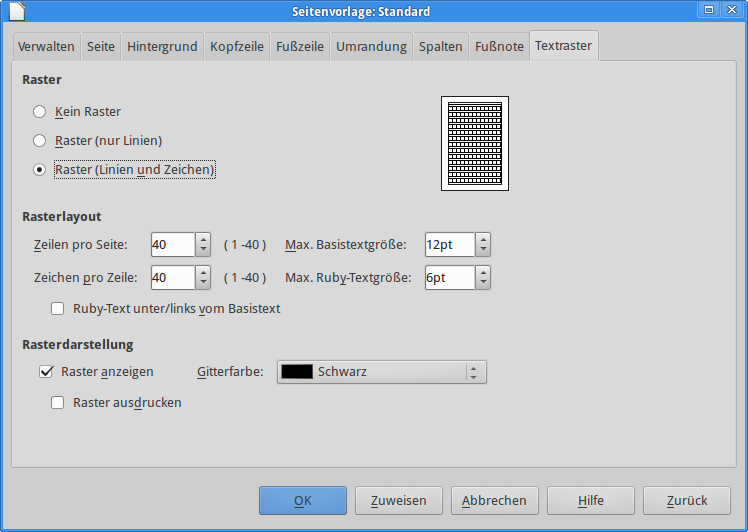The image size is (748, 532).
Task: Decrease Zeichen pro Zeile with down arrow
Action: 203,284
